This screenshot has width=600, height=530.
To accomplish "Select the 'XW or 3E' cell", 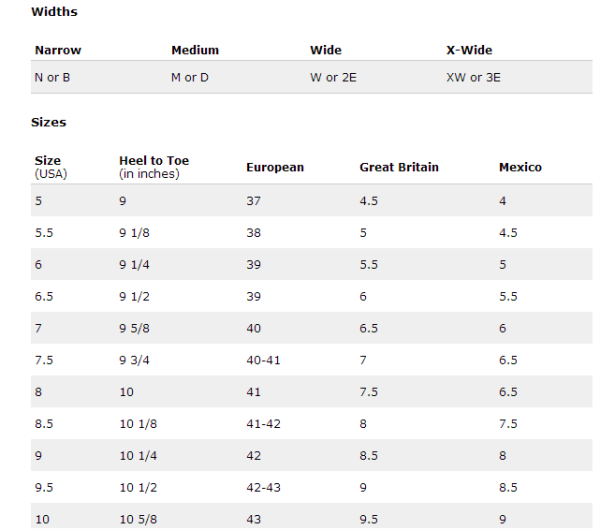I will click(473, 78).
